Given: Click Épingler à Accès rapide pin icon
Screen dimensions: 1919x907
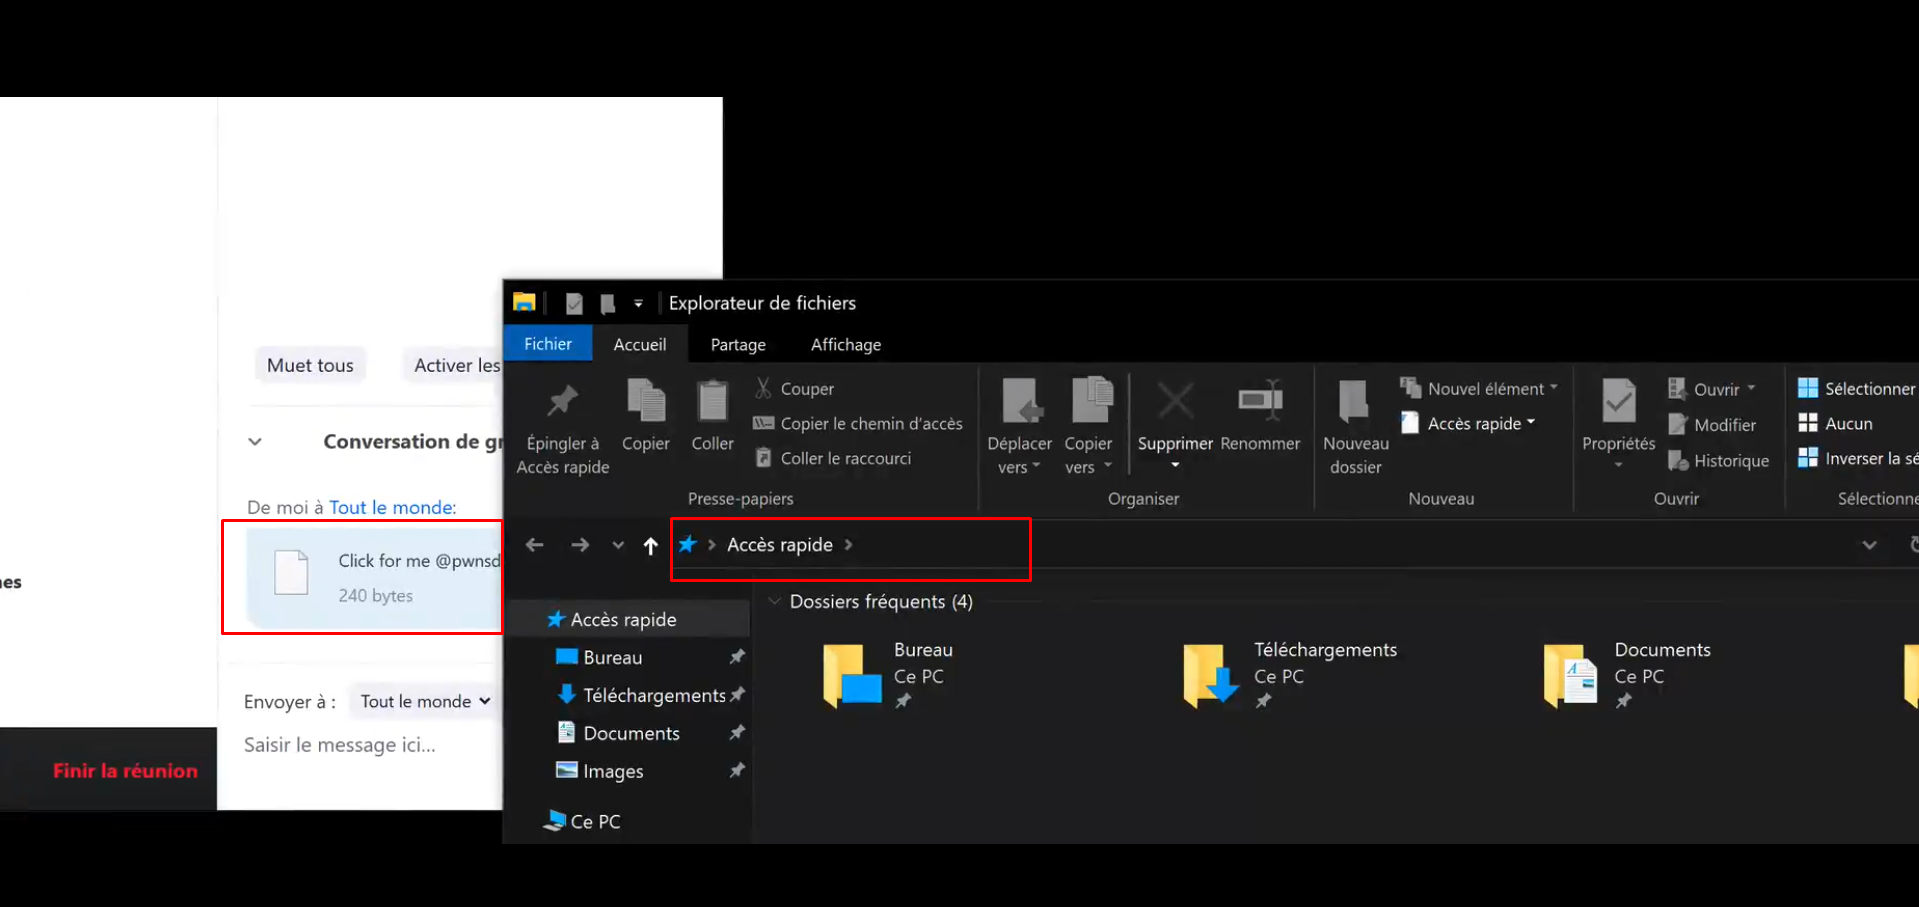Looking at the screenshot, I should 562,403.
